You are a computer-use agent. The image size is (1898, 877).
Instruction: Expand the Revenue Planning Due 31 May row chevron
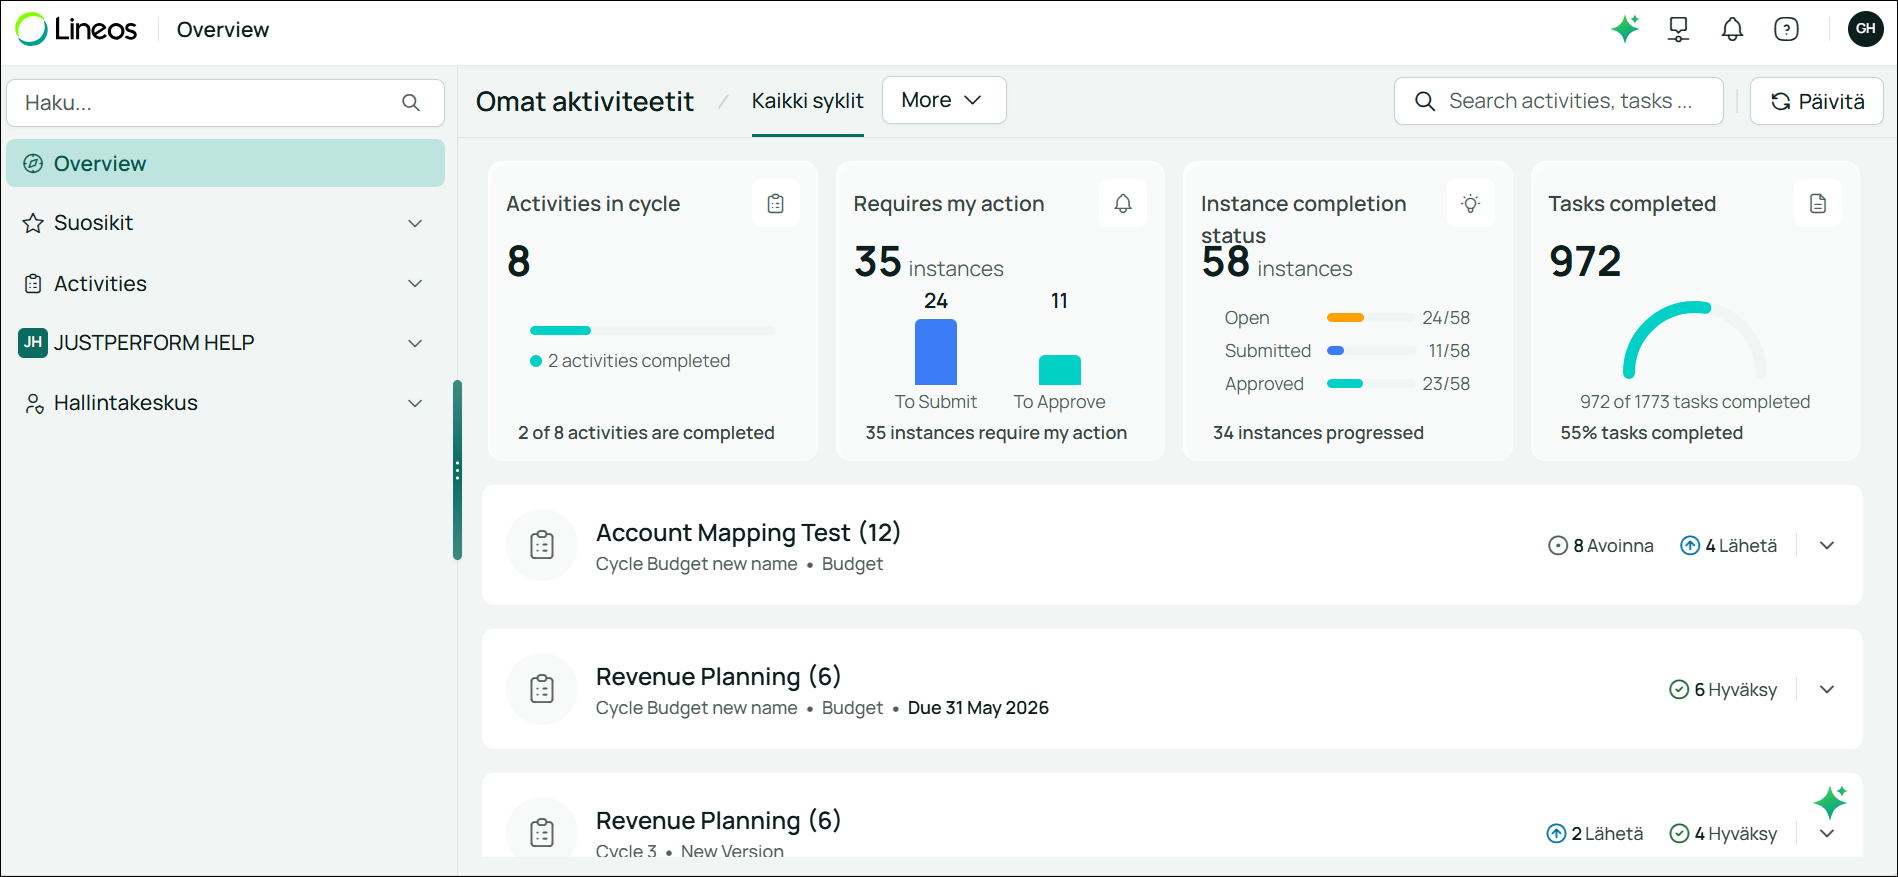(1827, 690)
